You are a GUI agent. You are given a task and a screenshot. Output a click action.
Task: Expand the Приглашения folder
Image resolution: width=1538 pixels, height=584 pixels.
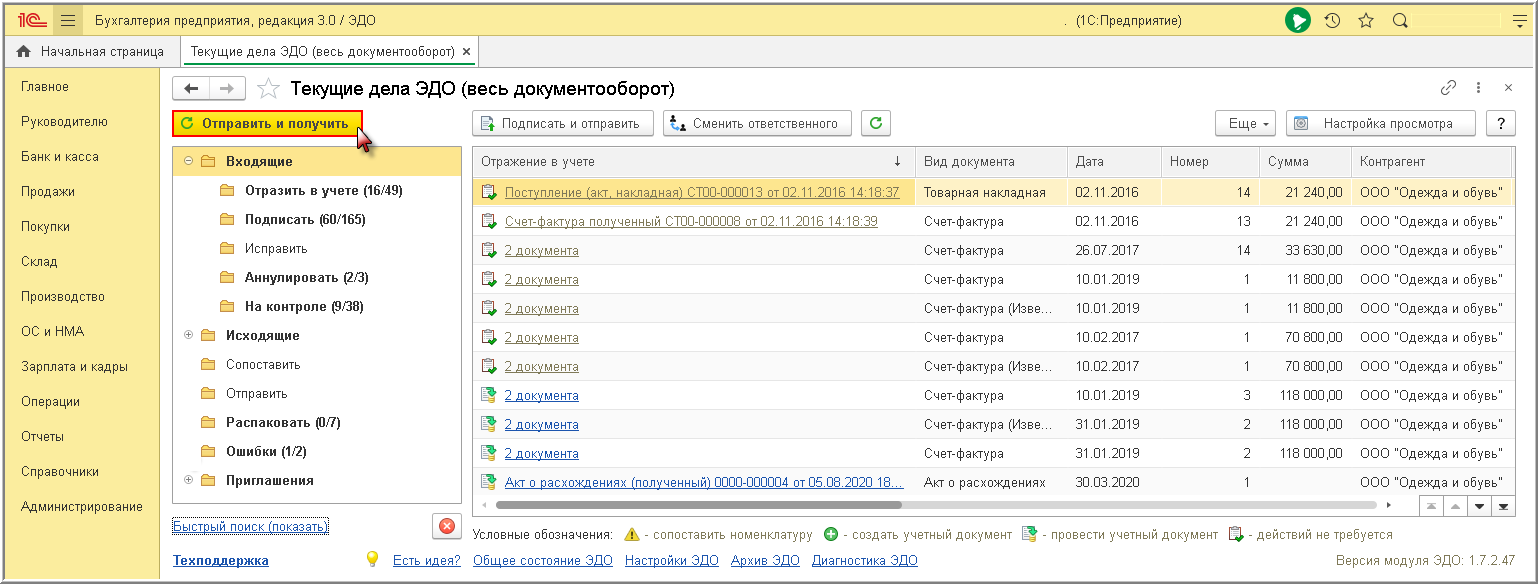188,480
